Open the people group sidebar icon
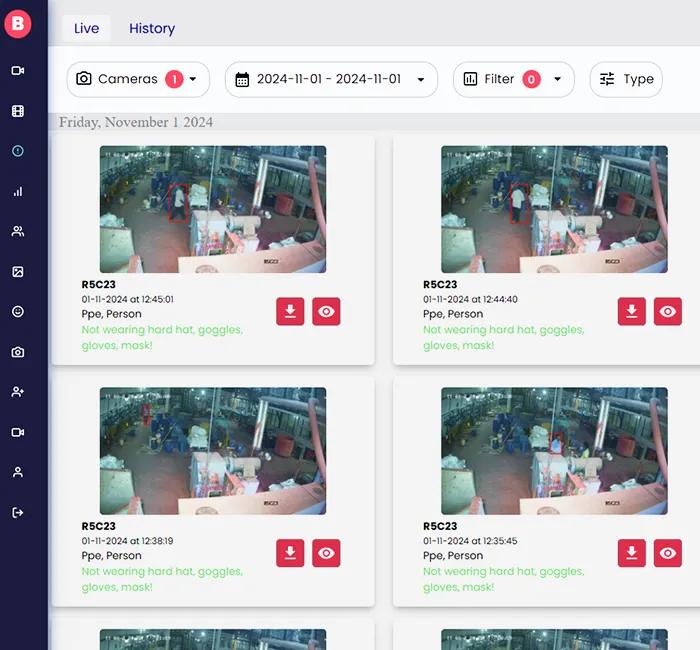This screenshot has height=650, width=700. point(18,231)
